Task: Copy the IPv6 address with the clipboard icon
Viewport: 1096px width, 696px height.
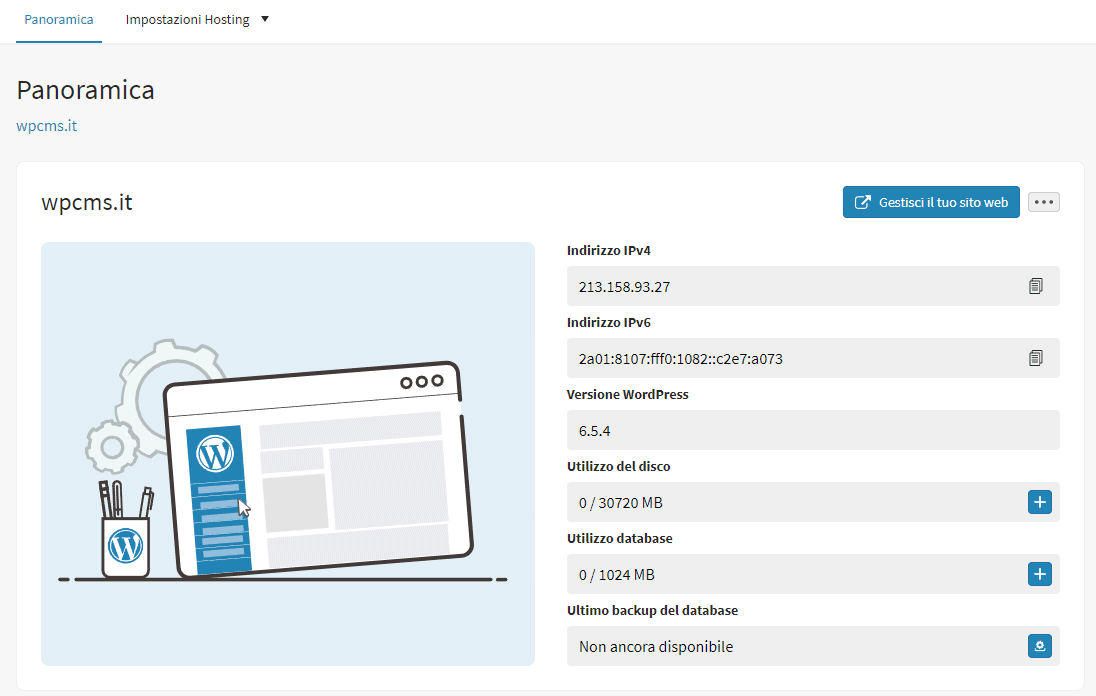Action: pyautogui.click(x=1036, y=358)
